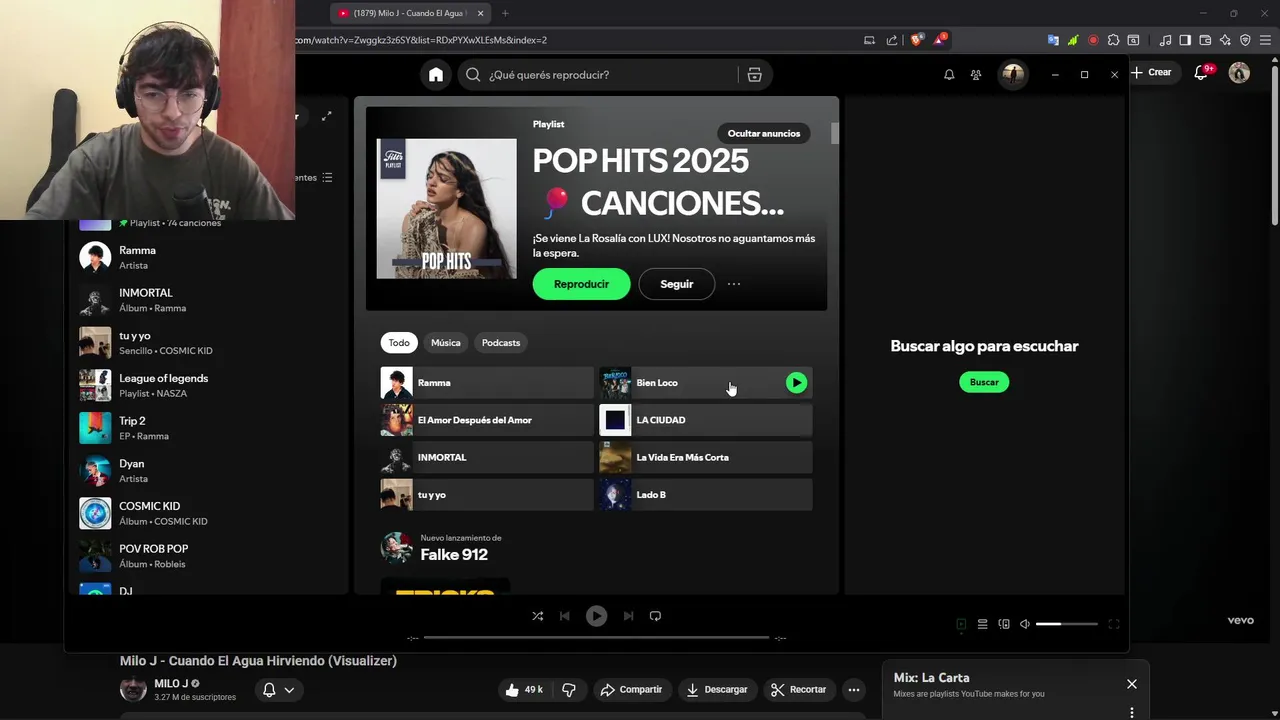Select the Música filter chip
Image resolution: width=1280 pixels, height=720 pixels.
tap(446, 343)
